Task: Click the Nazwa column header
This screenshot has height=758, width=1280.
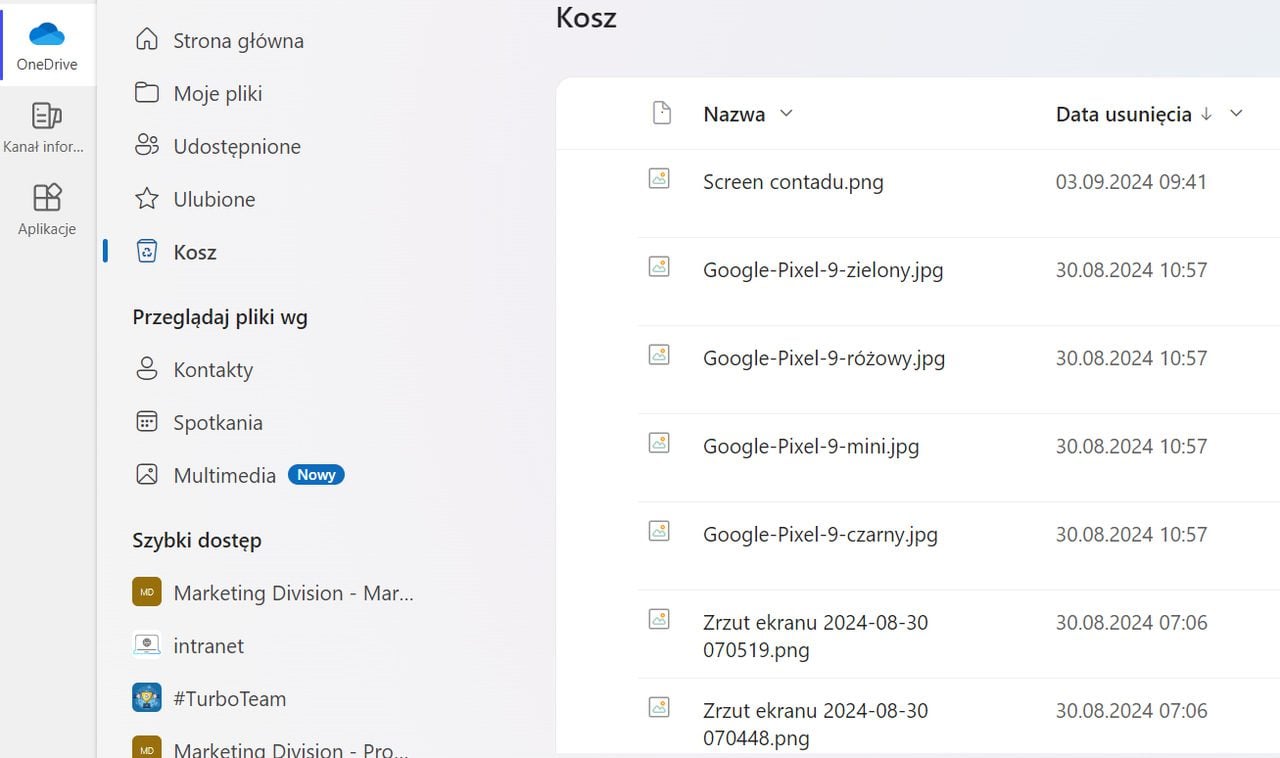Action: (x=734, y=114)
